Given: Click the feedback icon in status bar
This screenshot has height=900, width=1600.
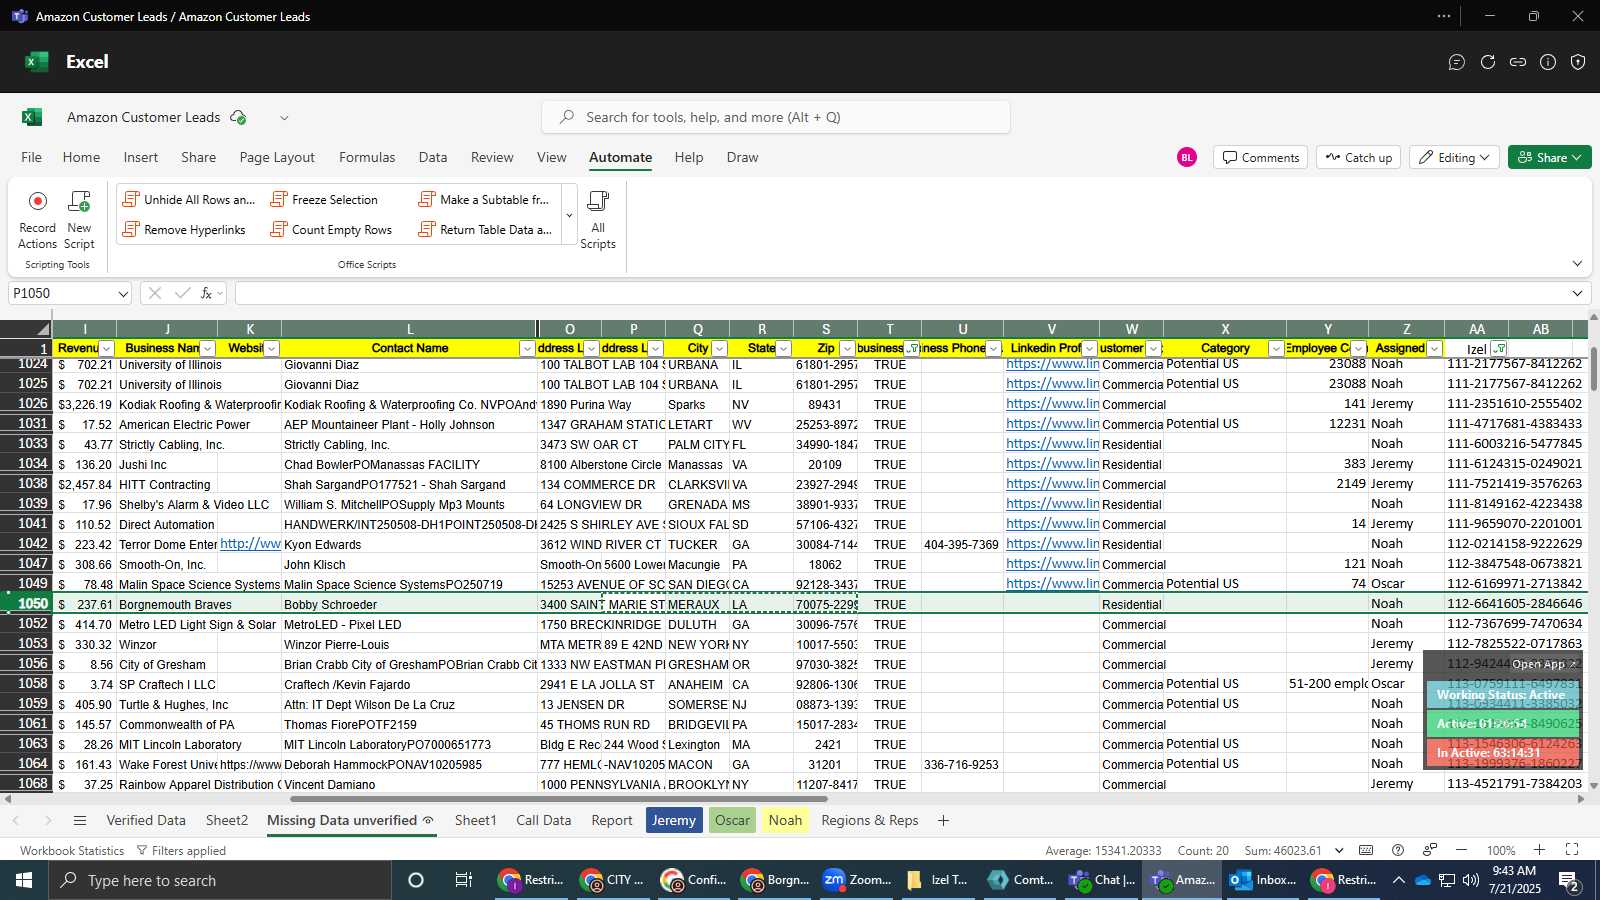Looking at the screenshot, I should click(1430, 850).
